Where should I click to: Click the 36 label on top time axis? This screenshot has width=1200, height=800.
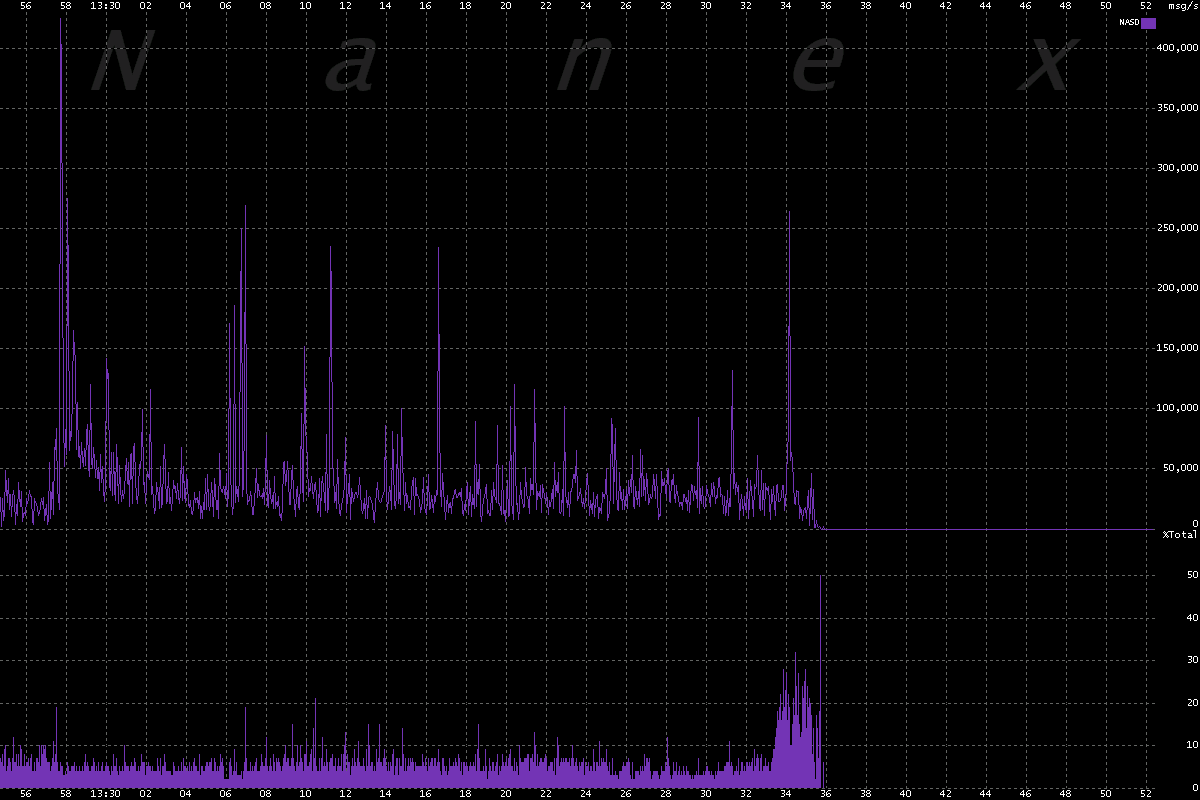pyautogui.click(x=826, y=5)
